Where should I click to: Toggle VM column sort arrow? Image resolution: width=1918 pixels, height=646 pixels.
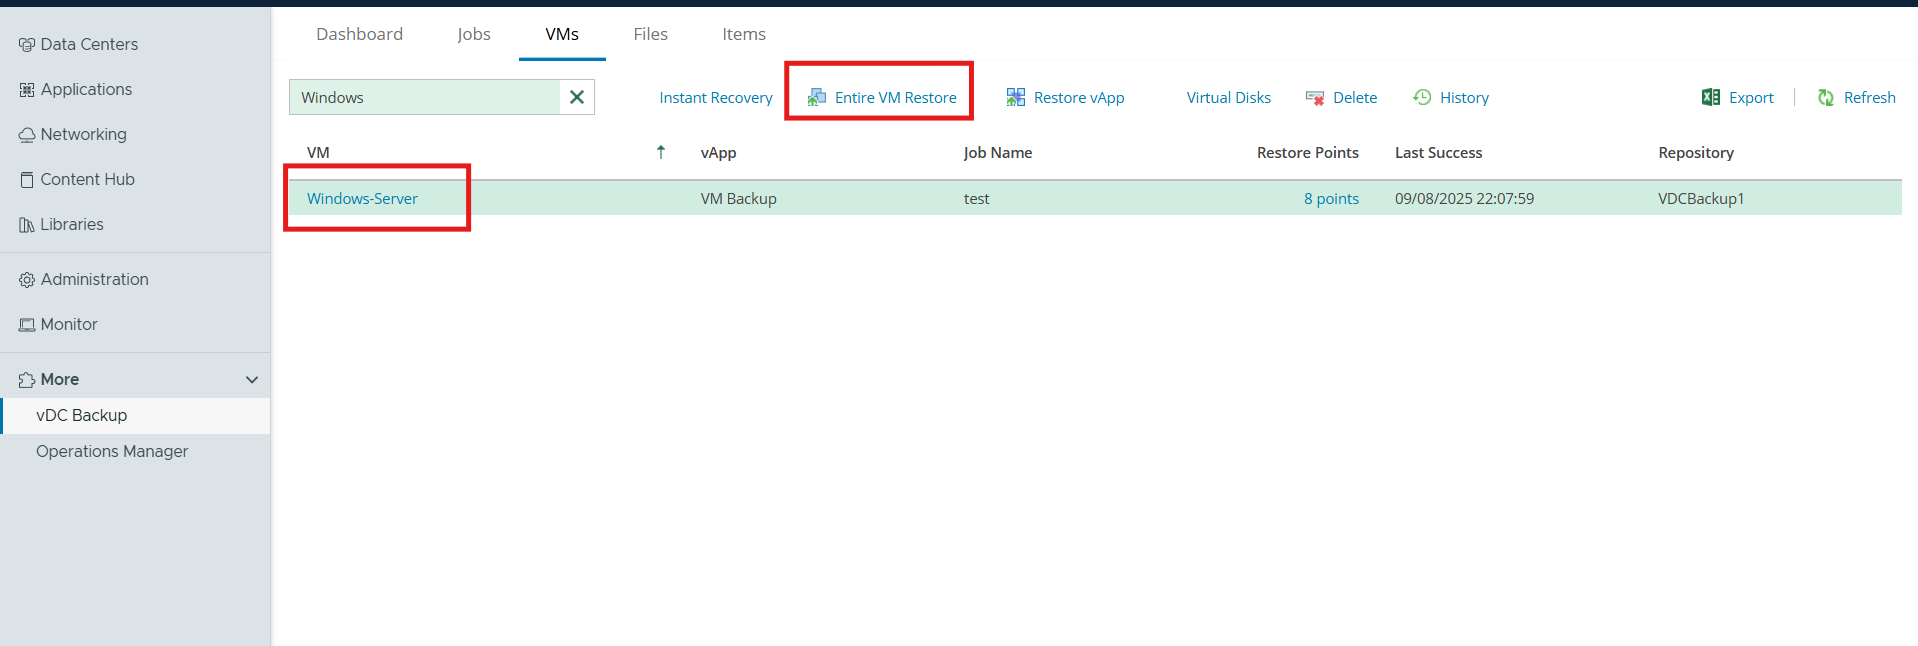pyautogui.click(x=661, y=152)
